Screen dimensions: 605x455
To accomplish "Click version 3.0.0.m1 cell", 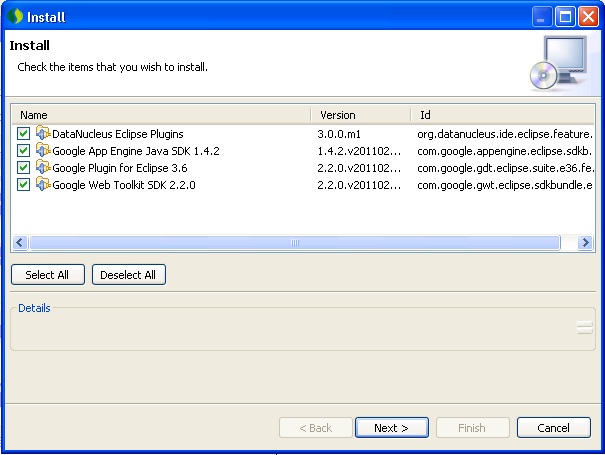I will point(339,134).
